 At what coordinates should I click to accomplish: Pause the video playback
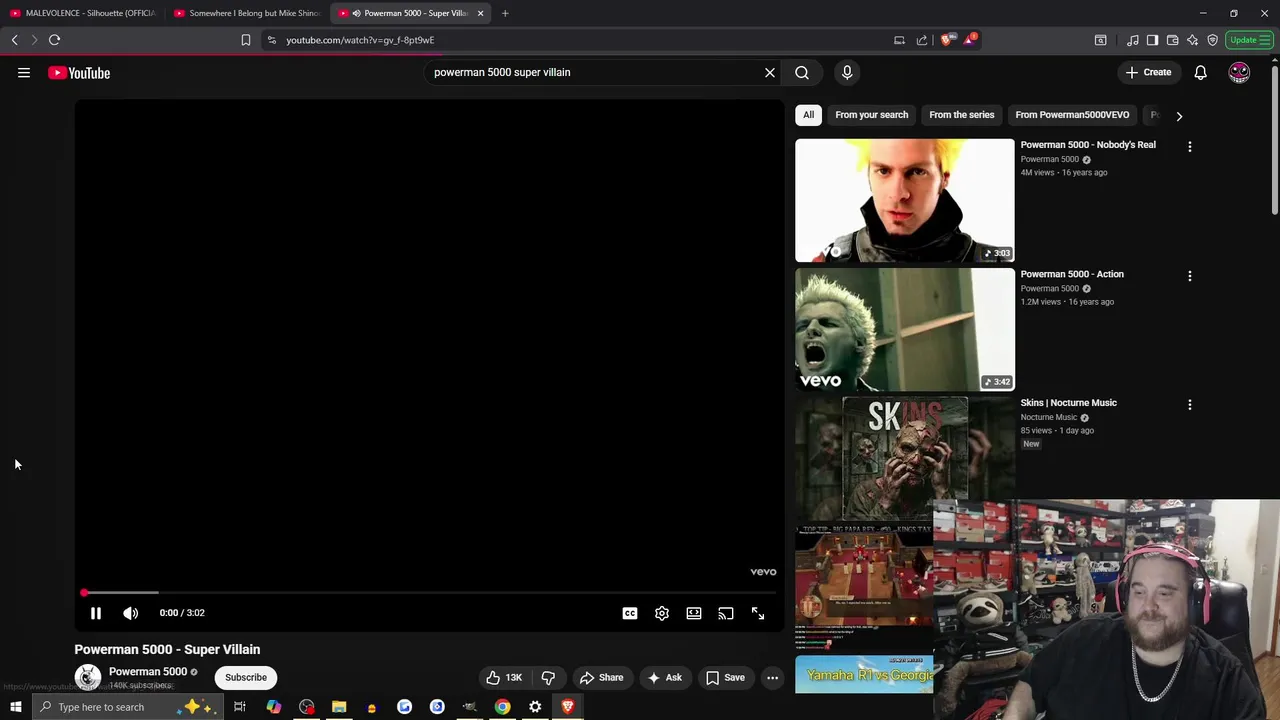[x=96, y=613]
